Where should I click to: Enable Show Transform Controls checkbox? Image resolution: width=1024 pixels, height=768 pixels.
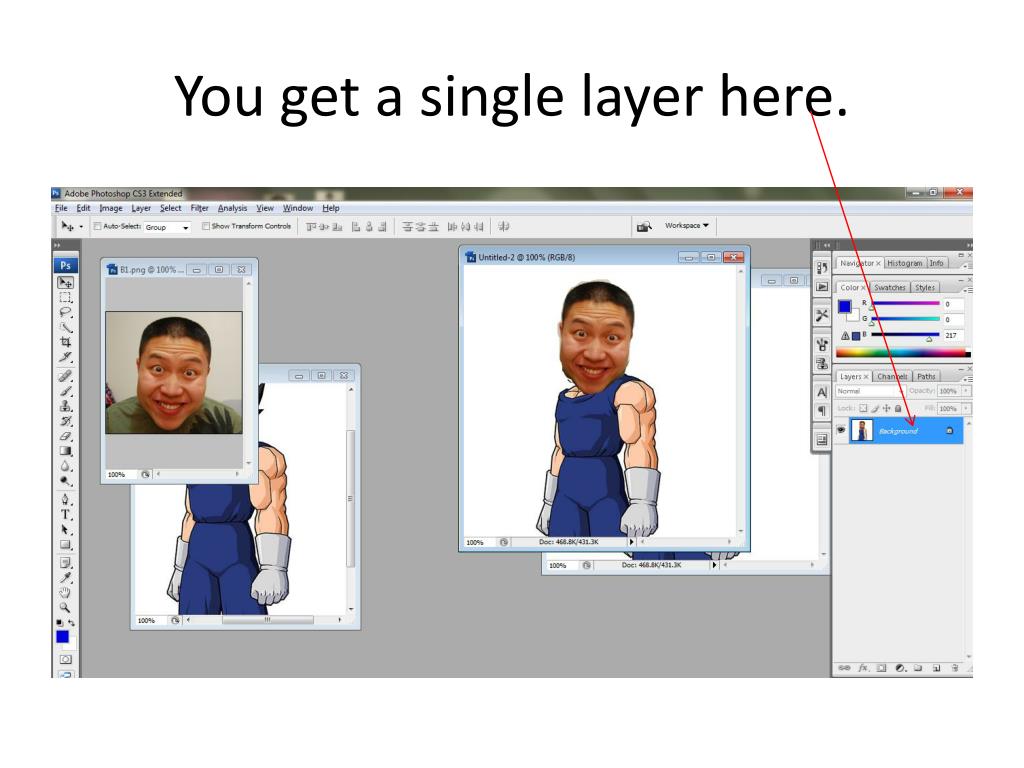tap(206, 227)
